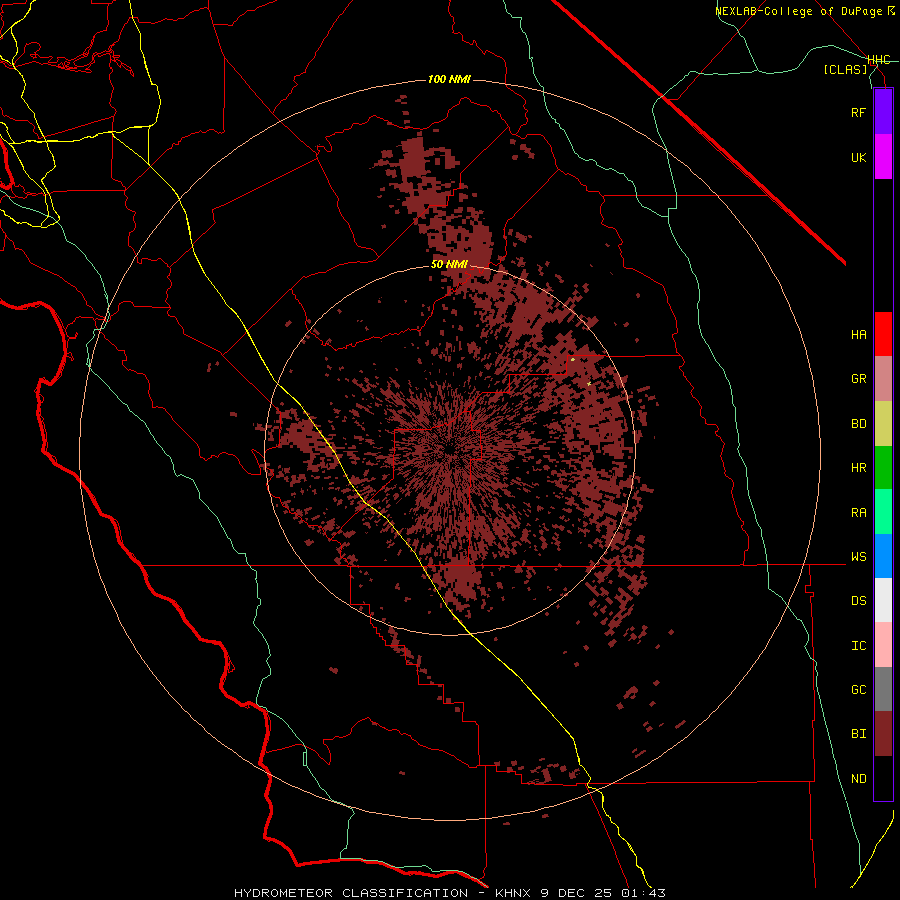Click the HR legend label
900x900 pixels.
click(x=858, y=468)
